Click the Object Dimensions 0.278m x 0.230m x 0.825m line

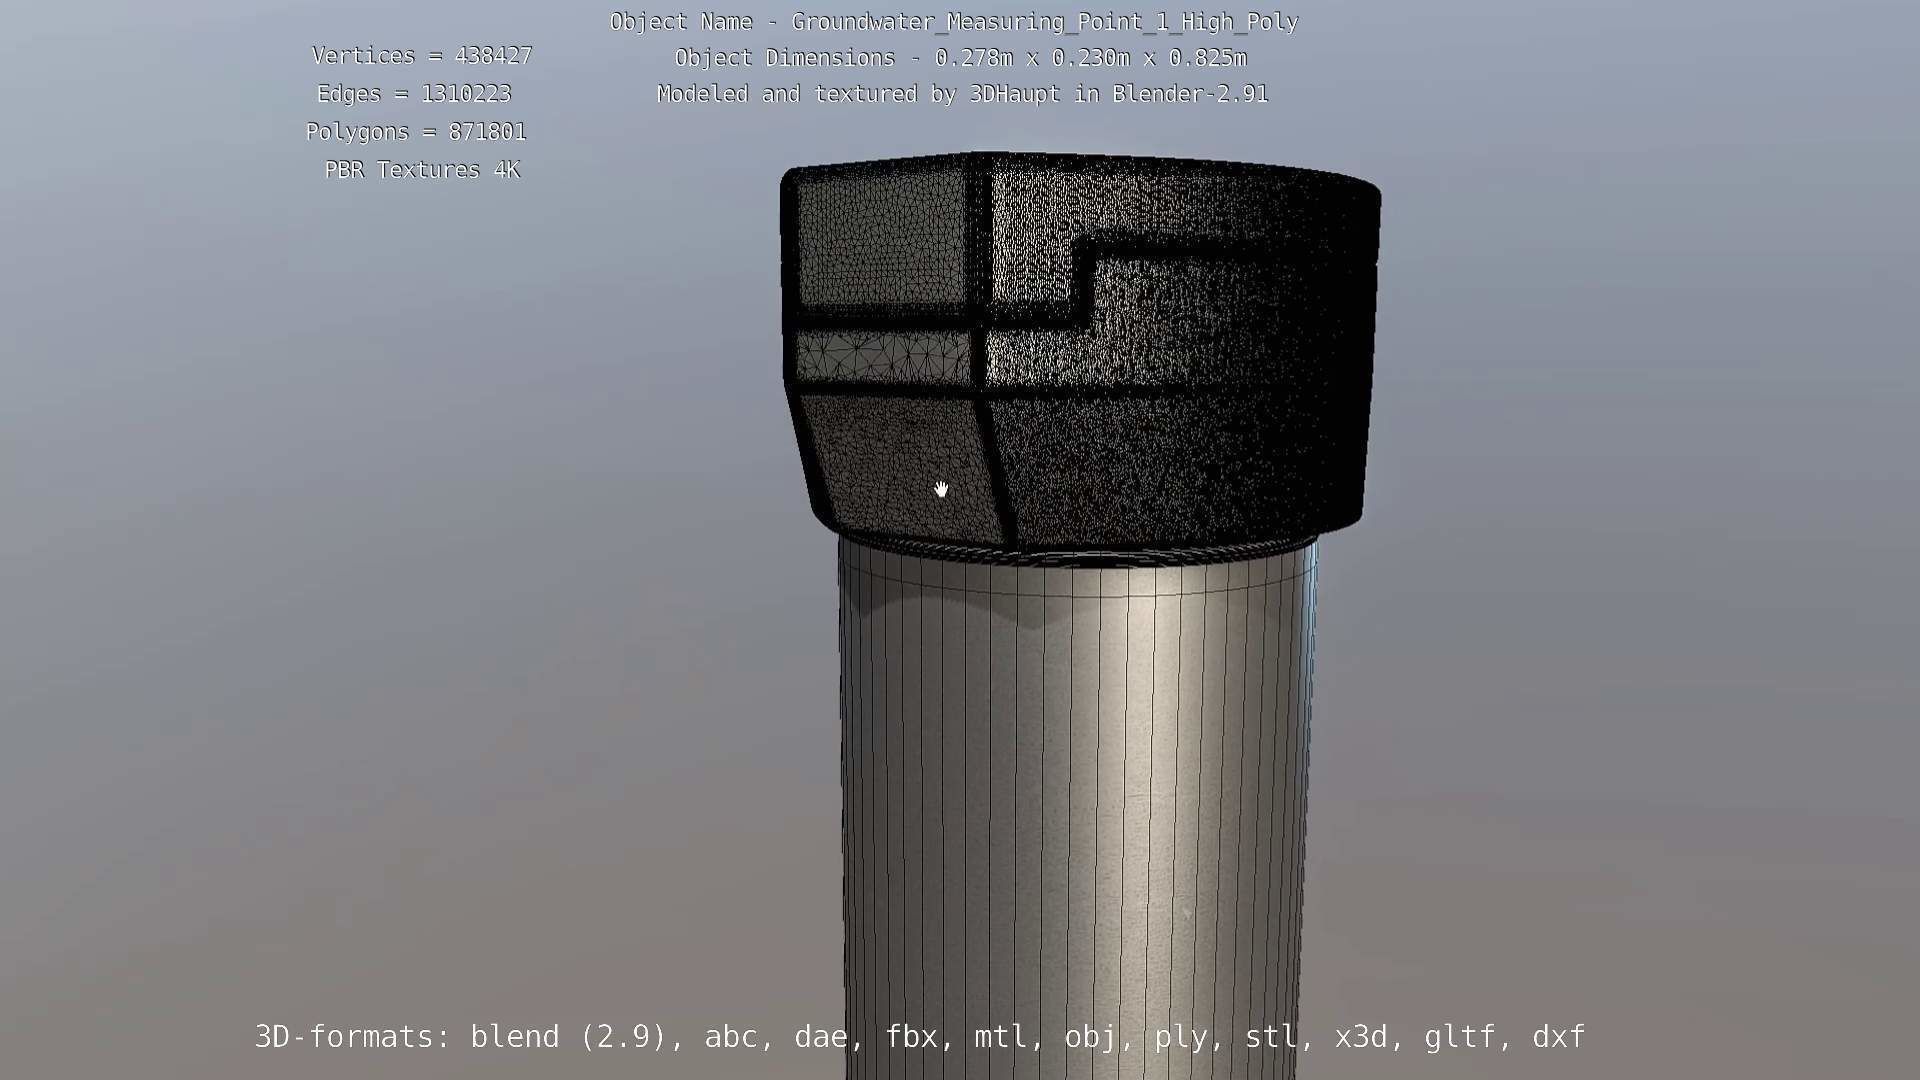pos(961,58)
